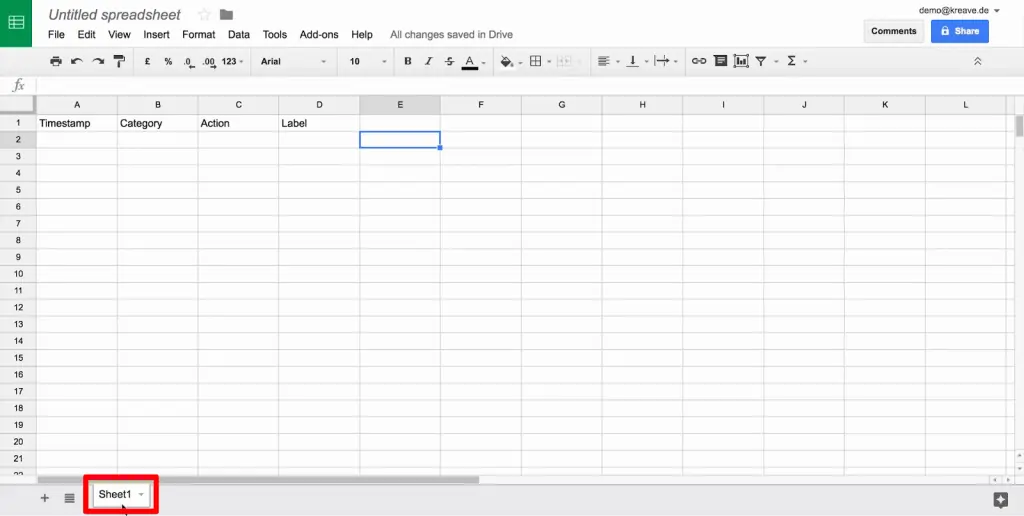
Task: Expand horizontal align dropdown arrow
Action: [618, 62]
